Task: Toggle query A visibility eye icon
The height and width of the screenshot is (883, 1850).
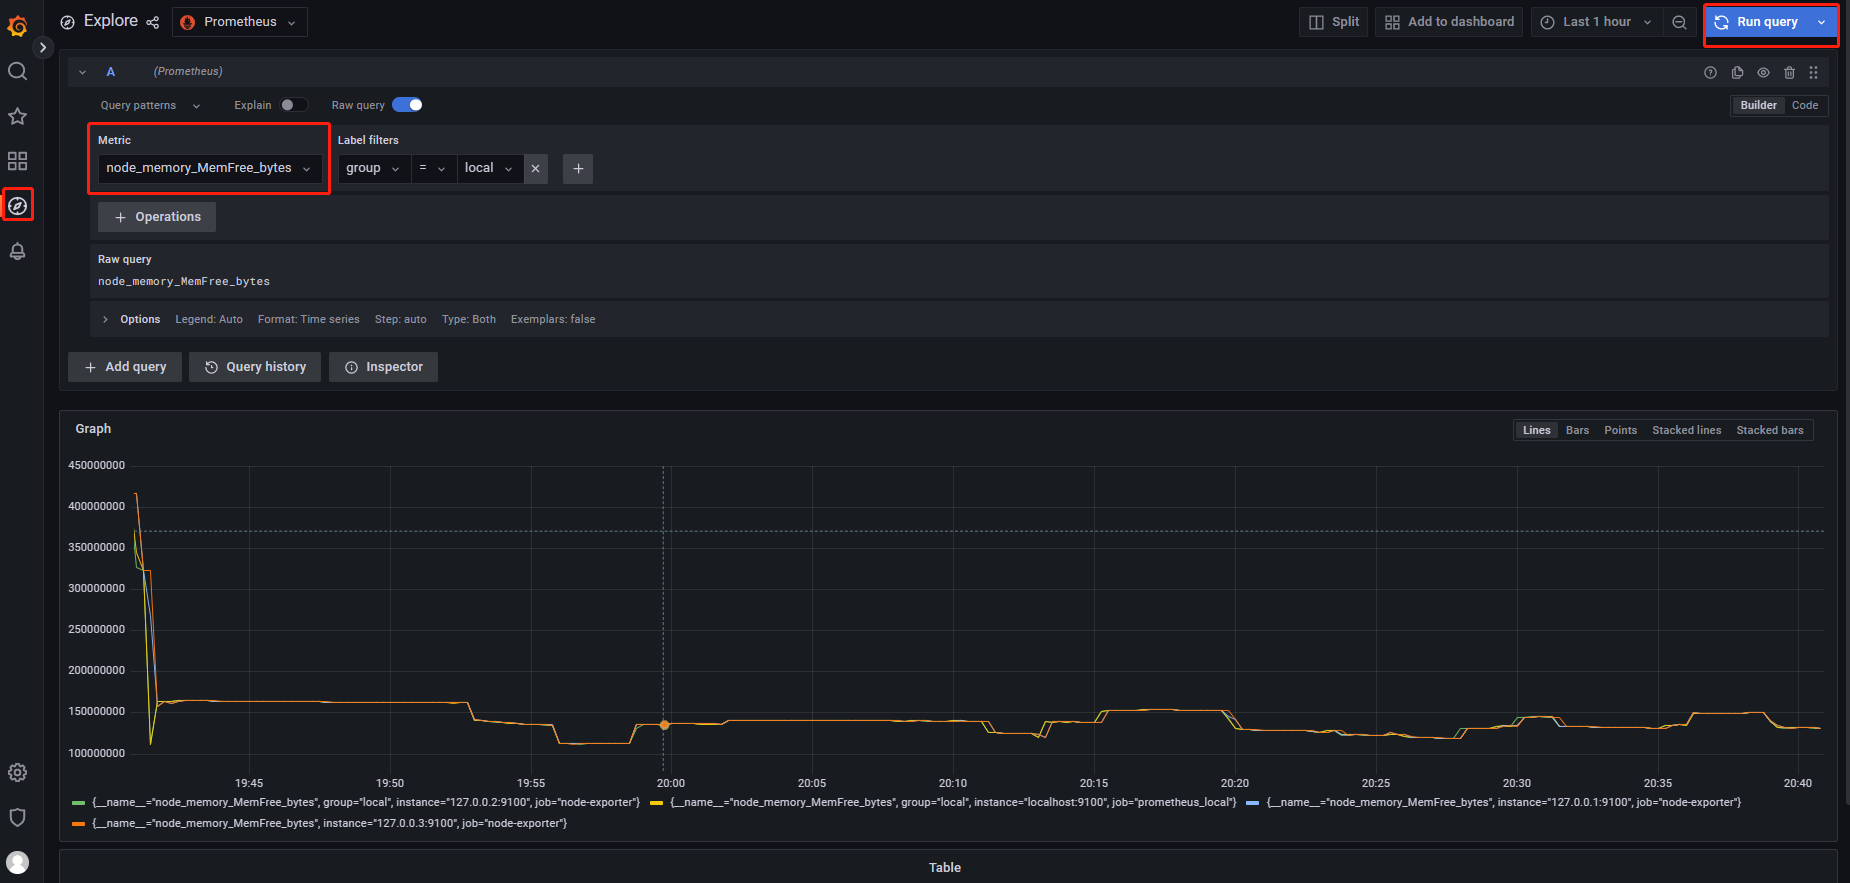Action: (x=1763, y=72)
